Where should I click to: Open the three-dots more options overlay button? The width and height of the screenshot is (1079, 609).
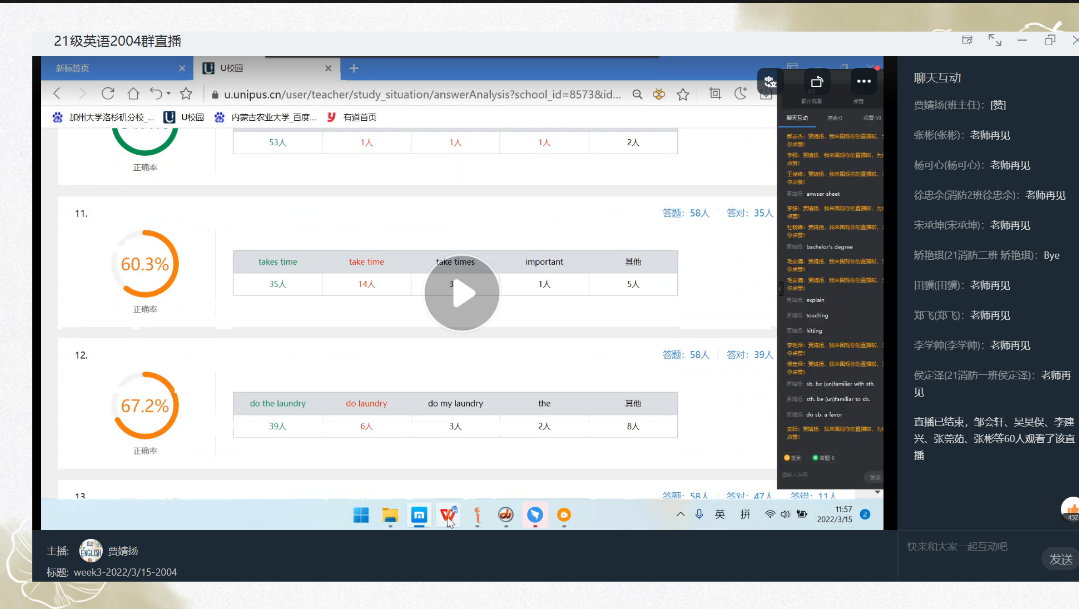(x=864, y=81)
